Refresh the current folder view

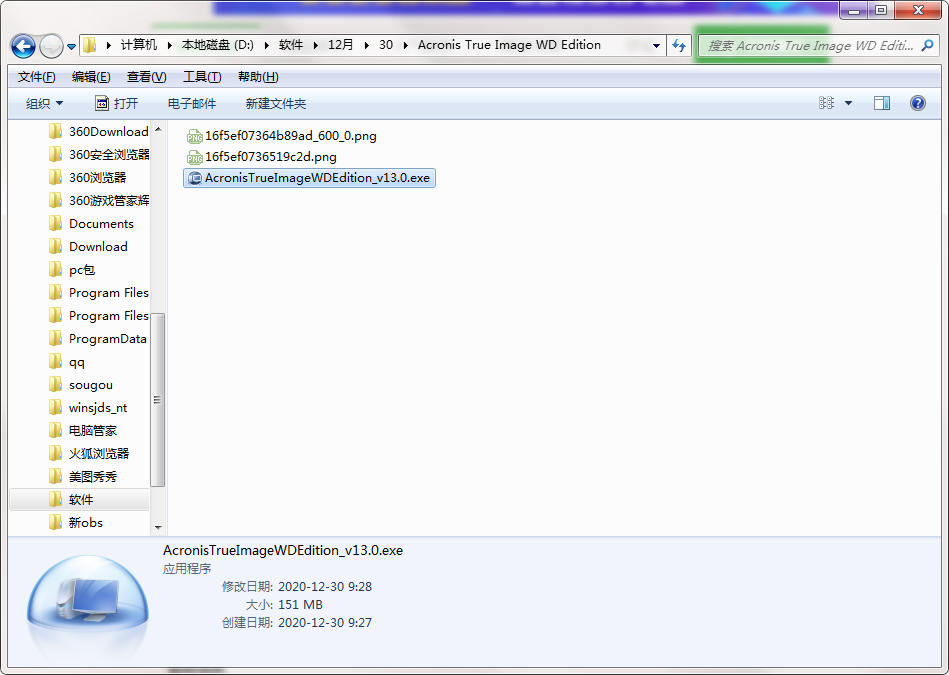pyautogui.click(x=679, y=45)
